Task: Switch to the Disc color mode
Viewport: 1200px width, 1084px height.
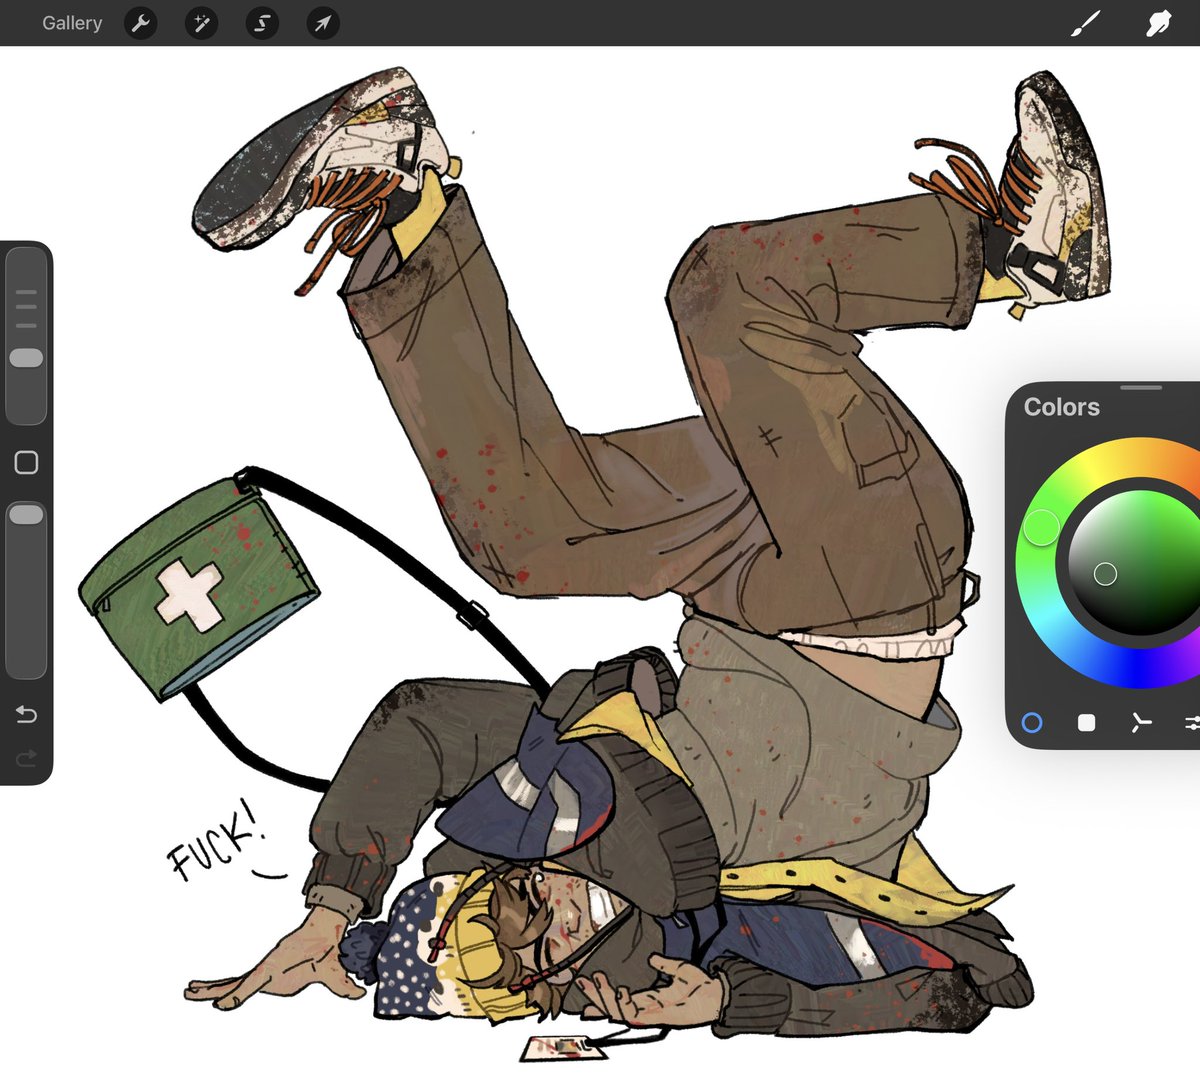Action: click(1032, 722)
